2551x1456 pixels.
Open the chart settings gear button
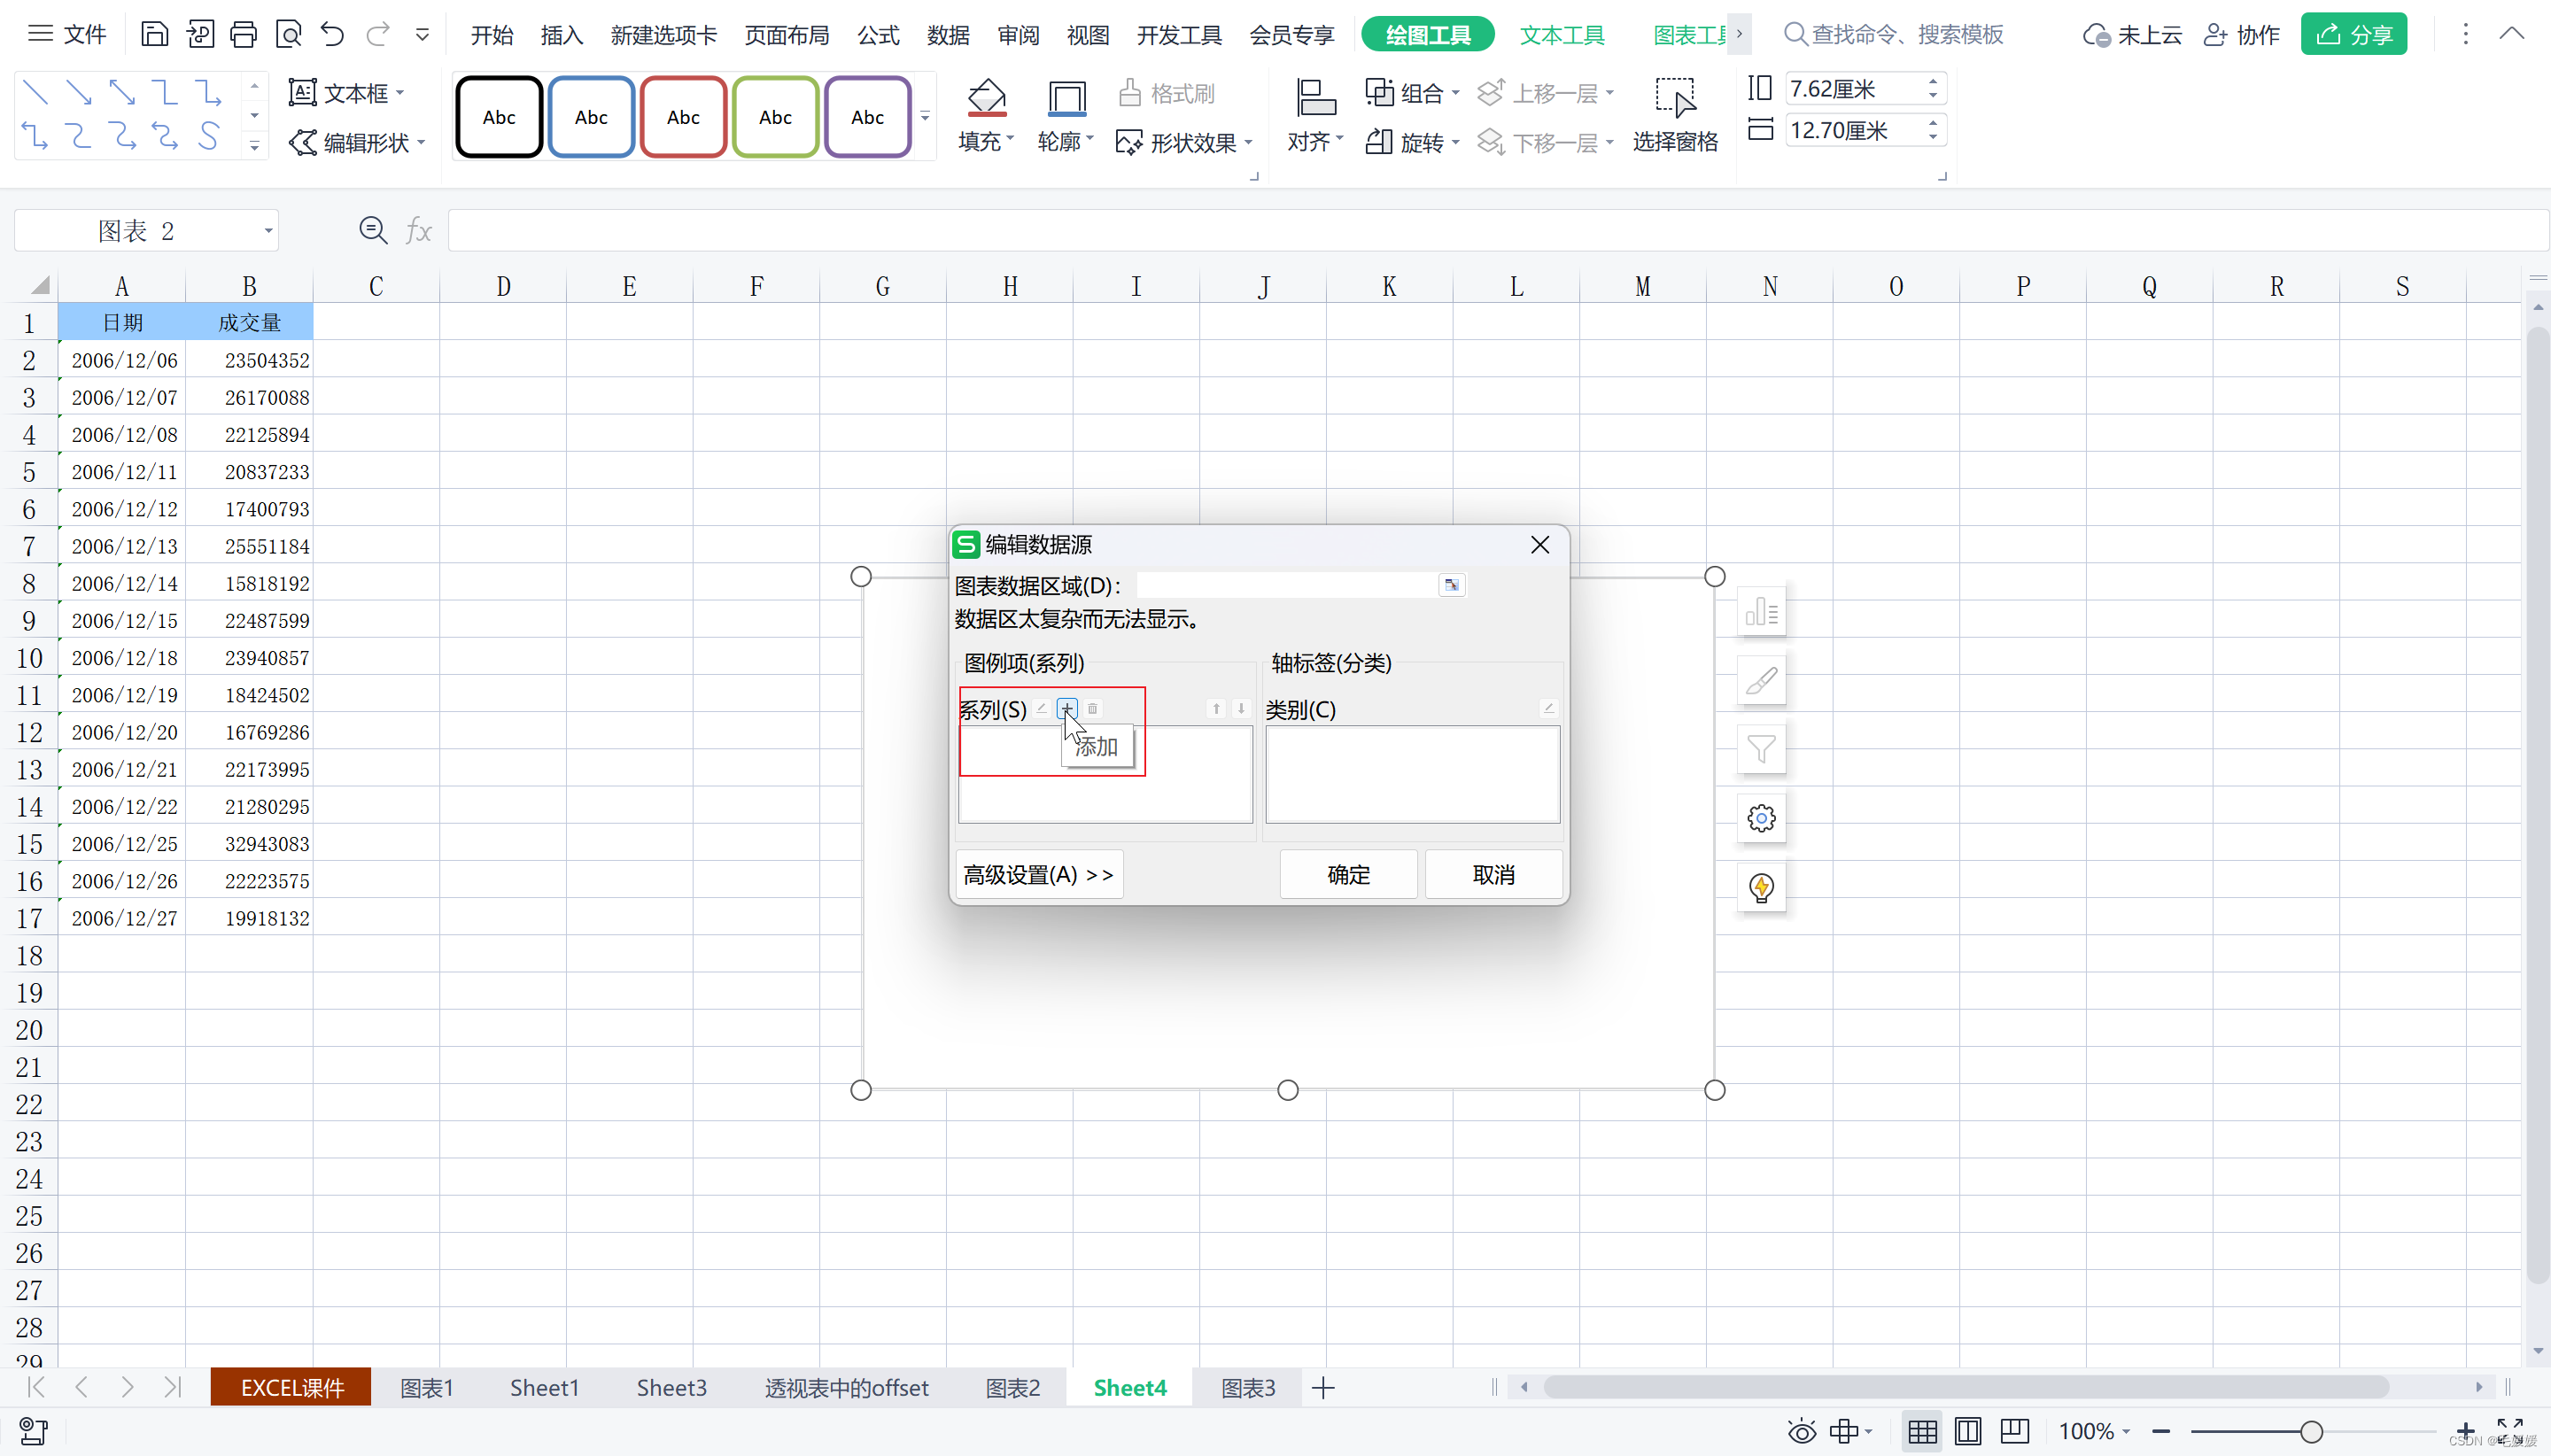[x=1761, y=818]
